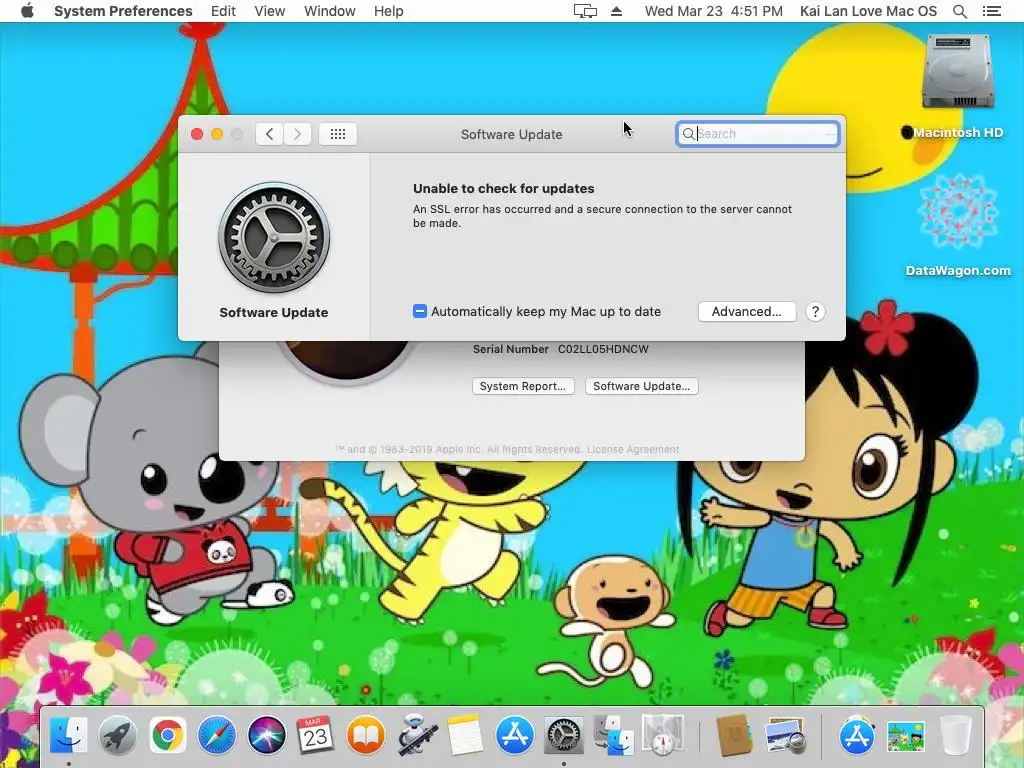Viewport: 1024px width, 768px height.
Task: Close the Software Update window
Action: tap(197, 134)
